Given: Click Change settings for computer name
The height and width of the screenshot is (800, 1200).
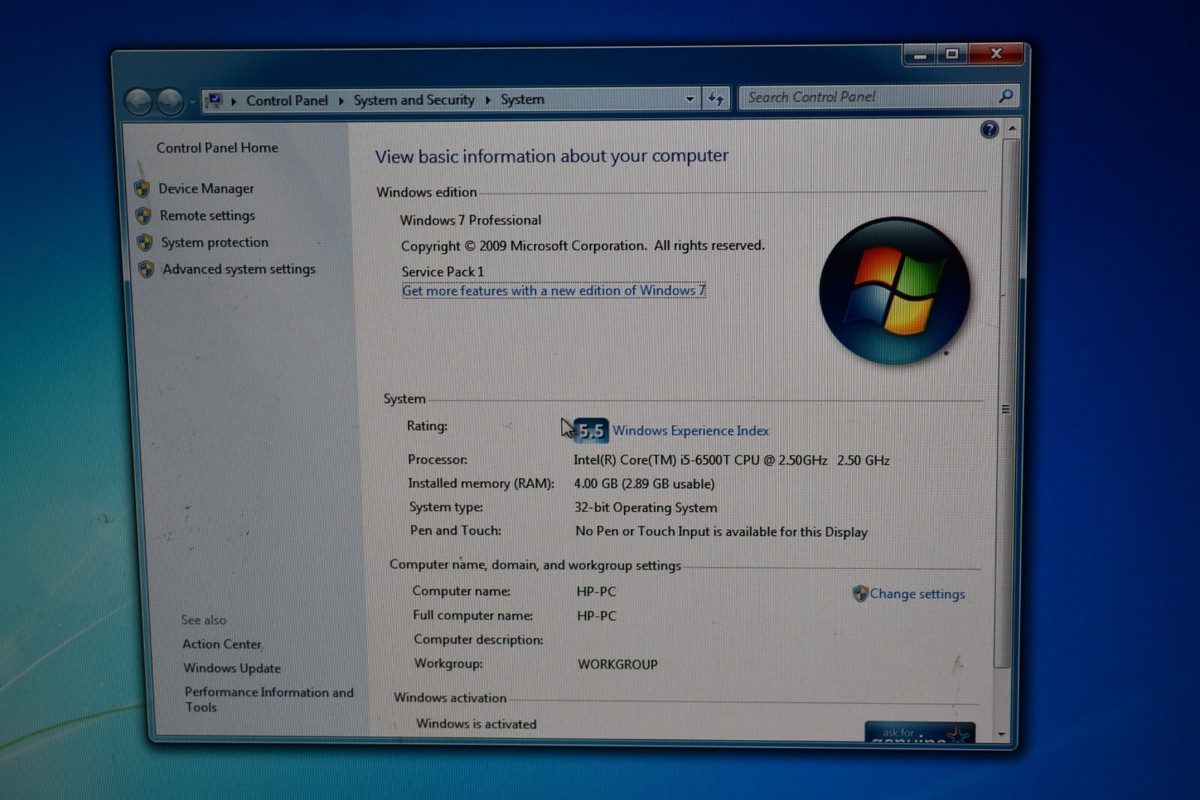Looking at the screenshot, I should 917,593.
